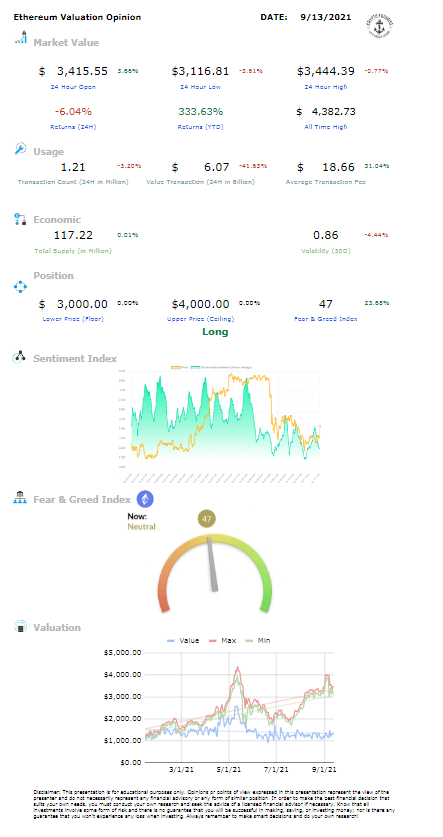
Task: Click the Market Value bar chart icon
Action: tap(21, 38)
